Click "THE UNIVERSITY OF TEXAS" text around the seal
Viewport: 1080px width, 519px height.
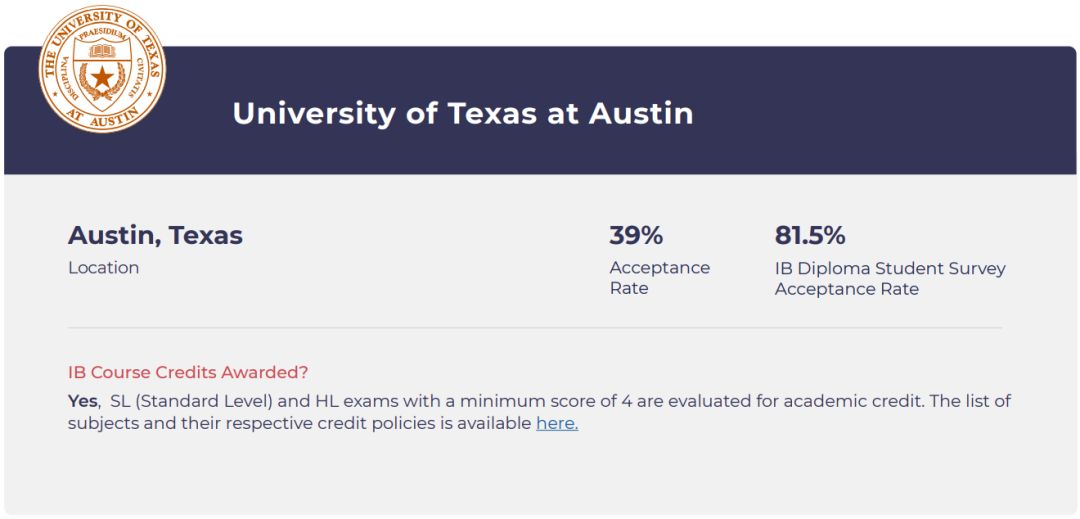tap(102, 20)
